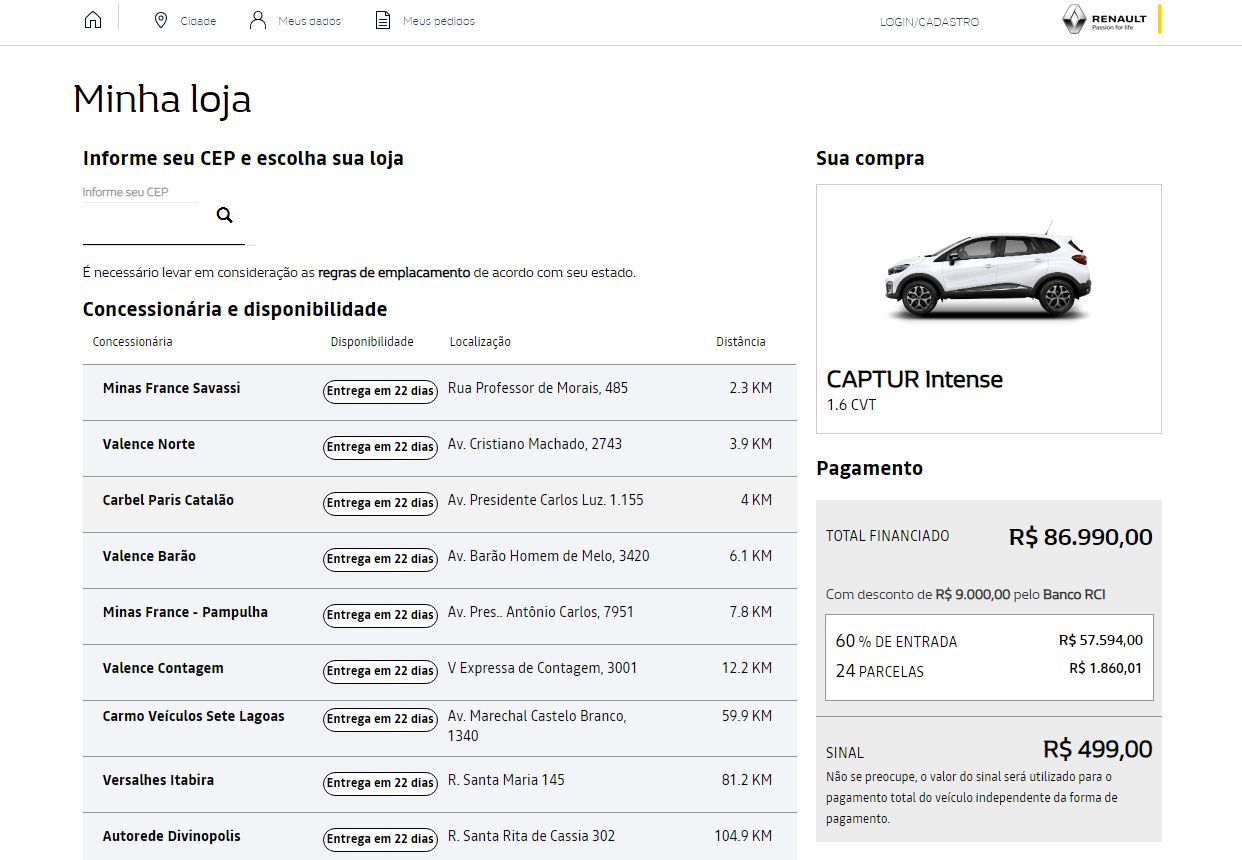
Task: Click the Entrega em 22 dias badge for Versalhes Itabira
Action: (x=380, y=783)
